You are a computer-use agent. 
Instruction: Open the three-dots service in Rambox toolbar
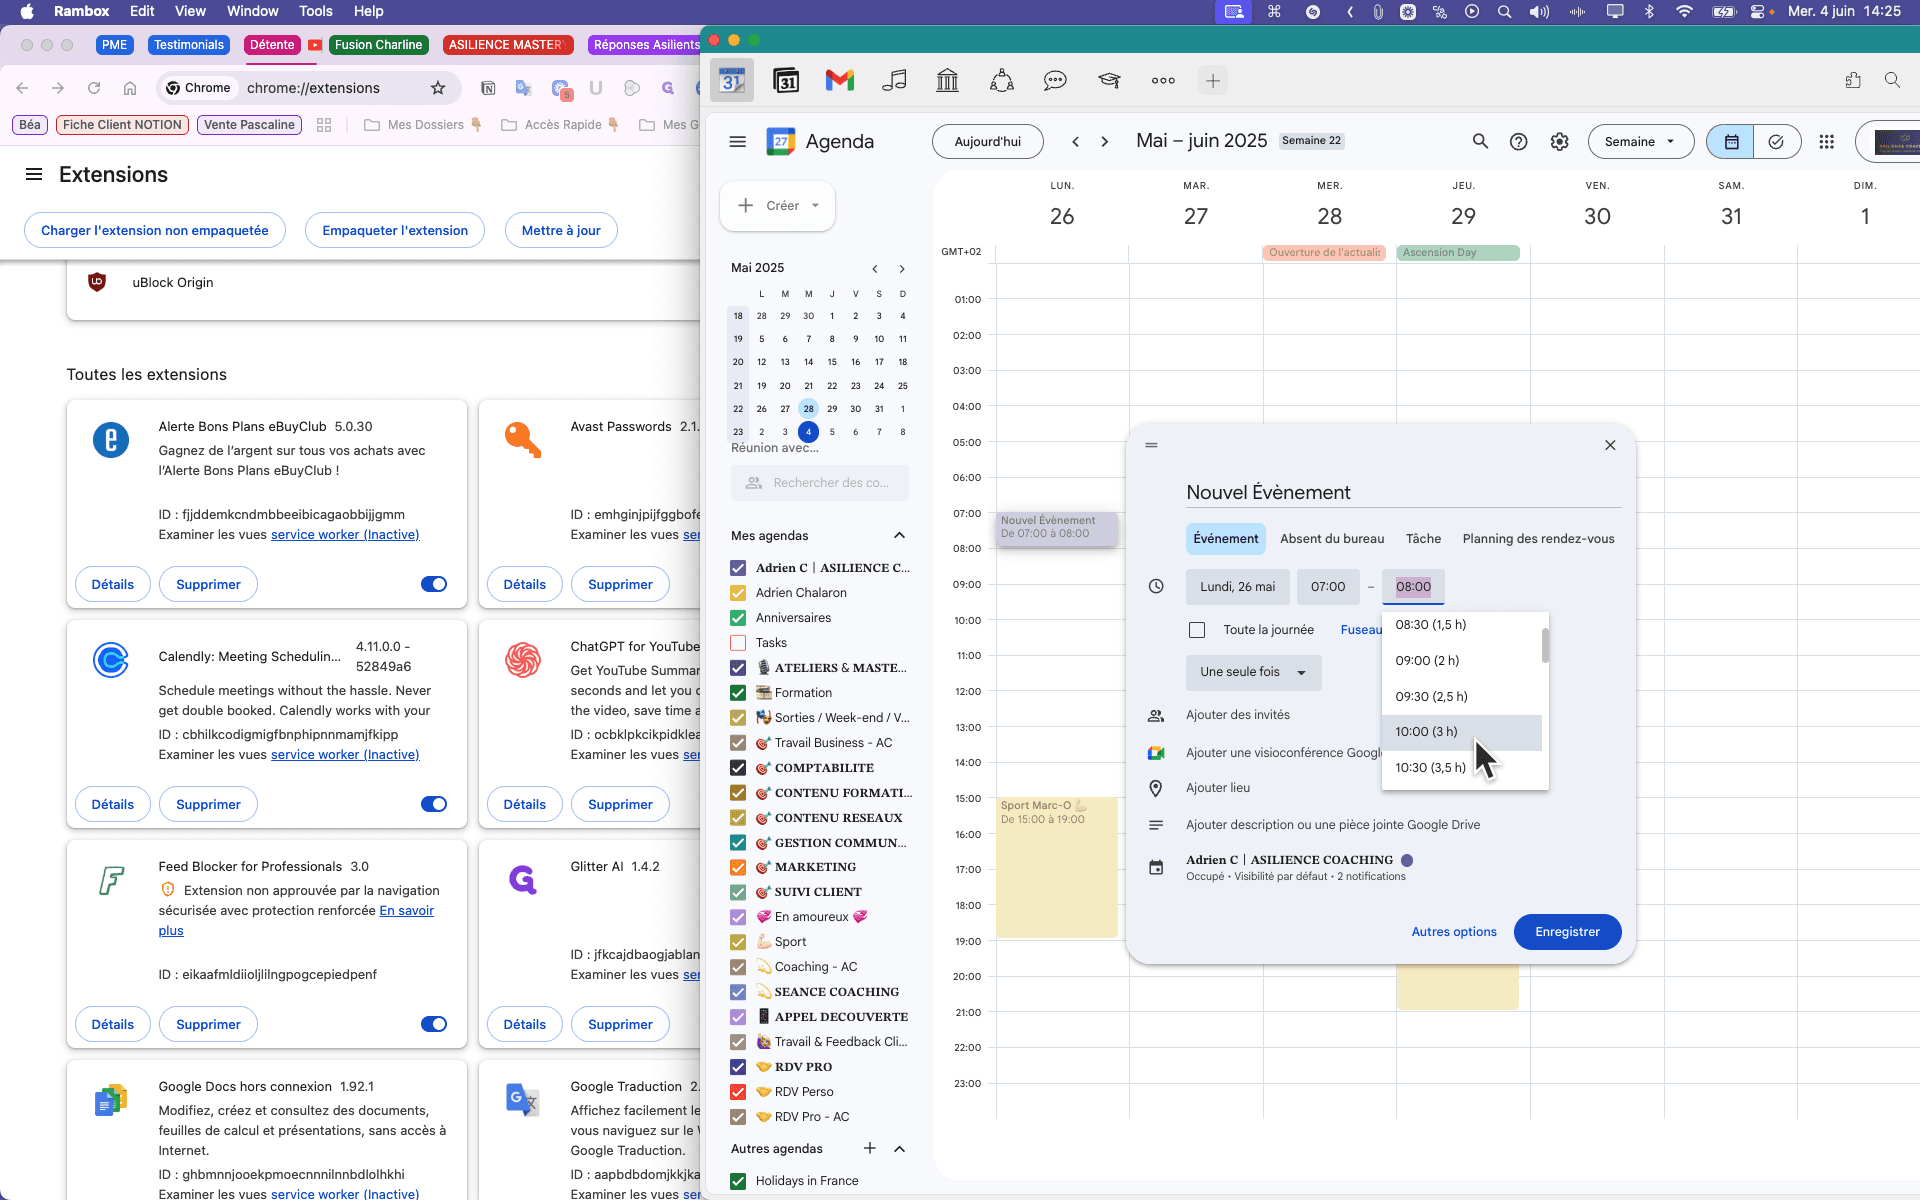pyautogui.click(x=1163, y=81)
